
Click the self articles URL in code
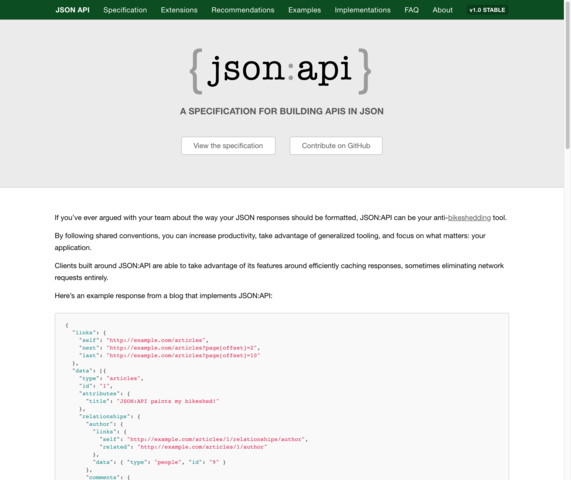pyautogui.click(x=156, y=340)
